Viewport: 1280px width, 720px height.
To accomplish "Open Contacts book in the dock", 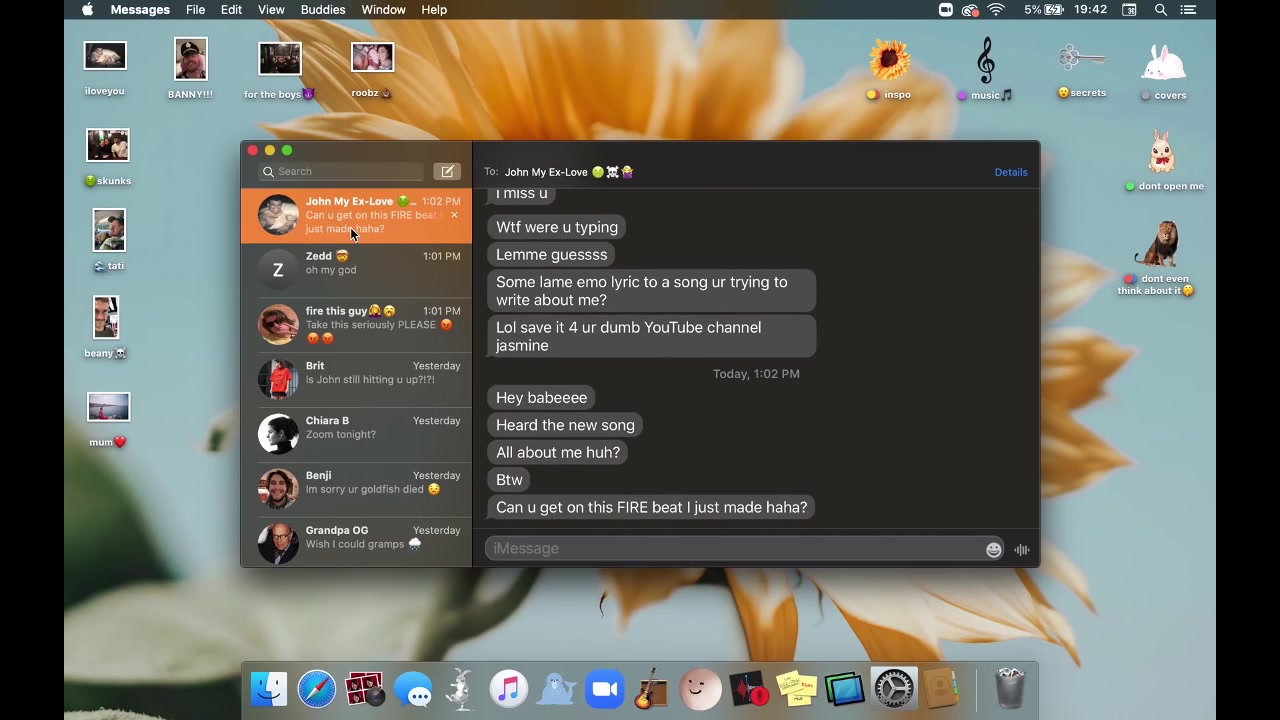I will [x=941, y=689].
